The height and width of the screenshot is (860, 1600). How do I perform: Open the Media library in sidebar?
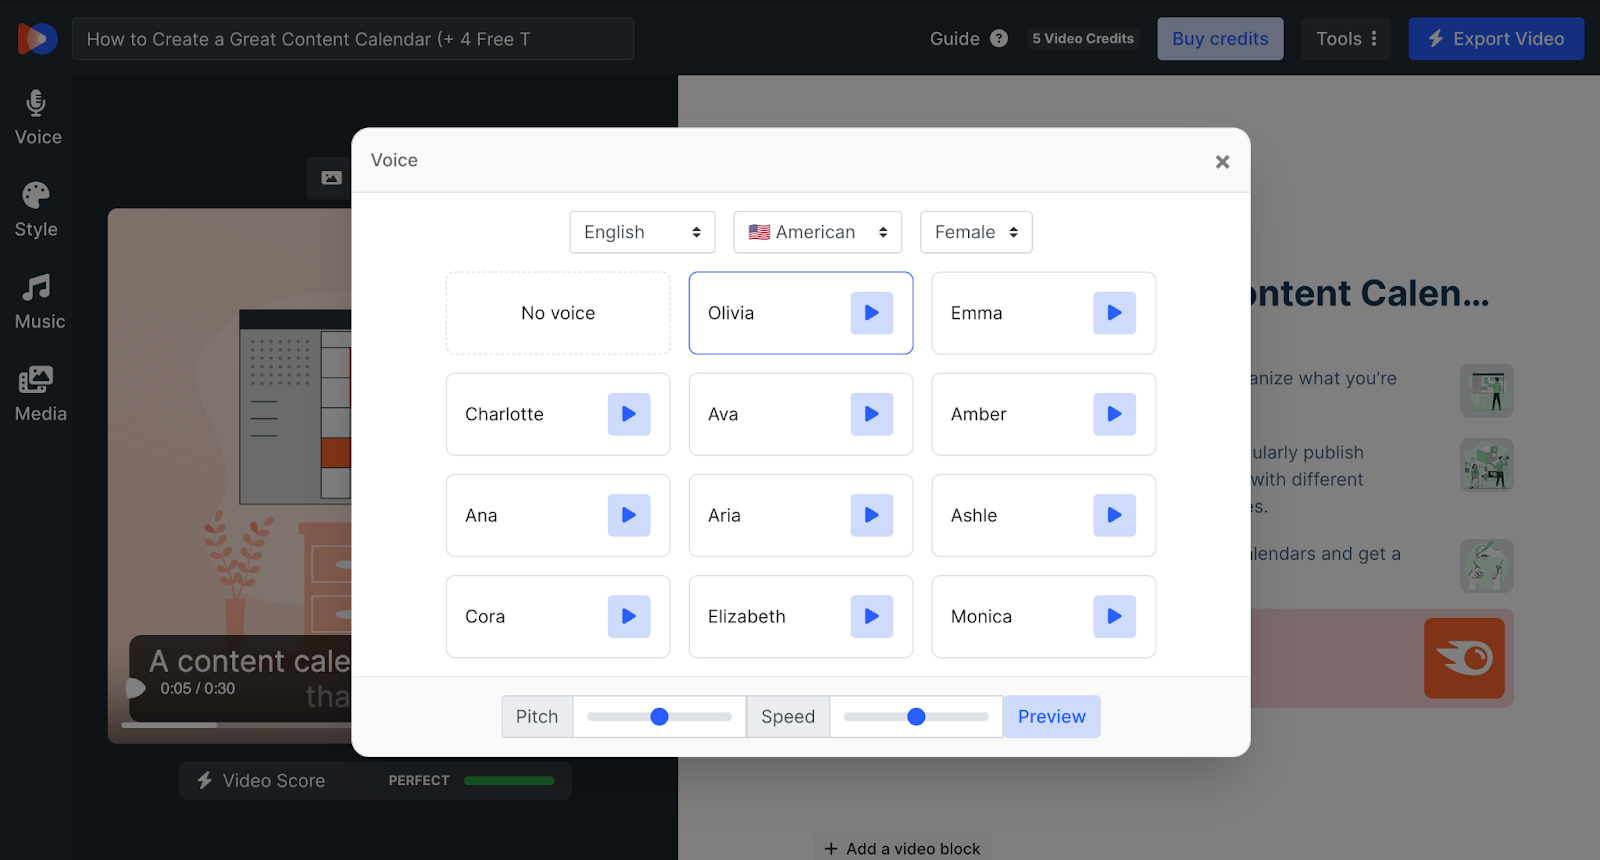[40, 394]
